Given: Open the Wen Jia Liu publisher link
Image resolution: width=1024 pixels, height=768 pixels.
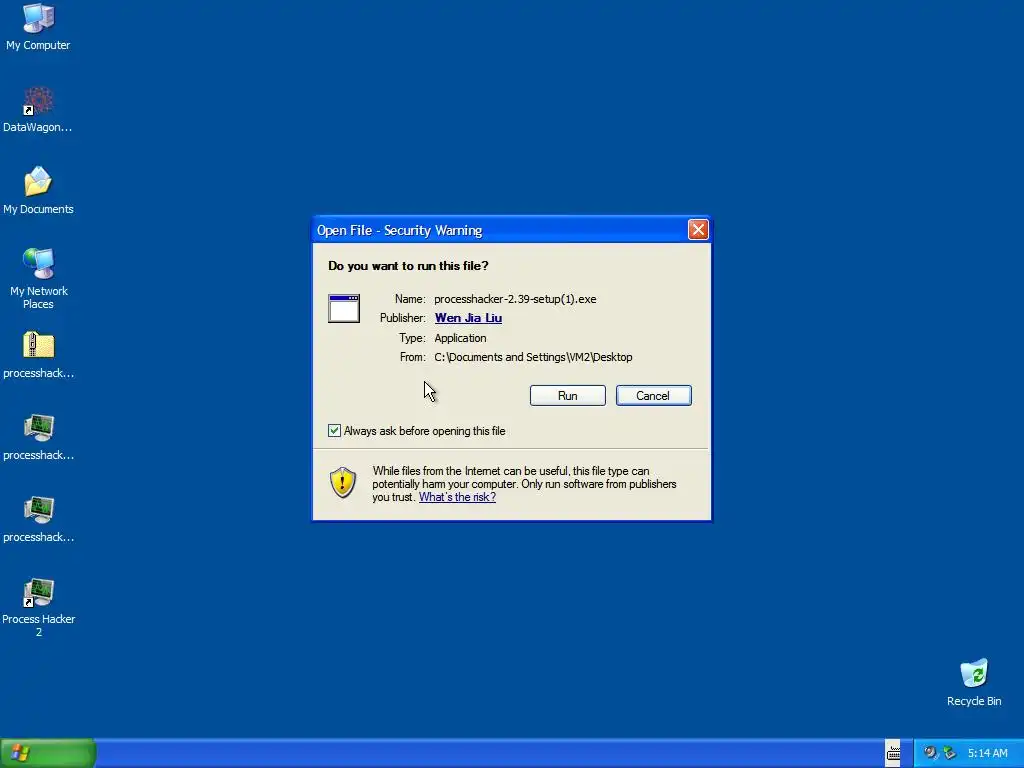Looking at the screenshot, I should (468, 318).
